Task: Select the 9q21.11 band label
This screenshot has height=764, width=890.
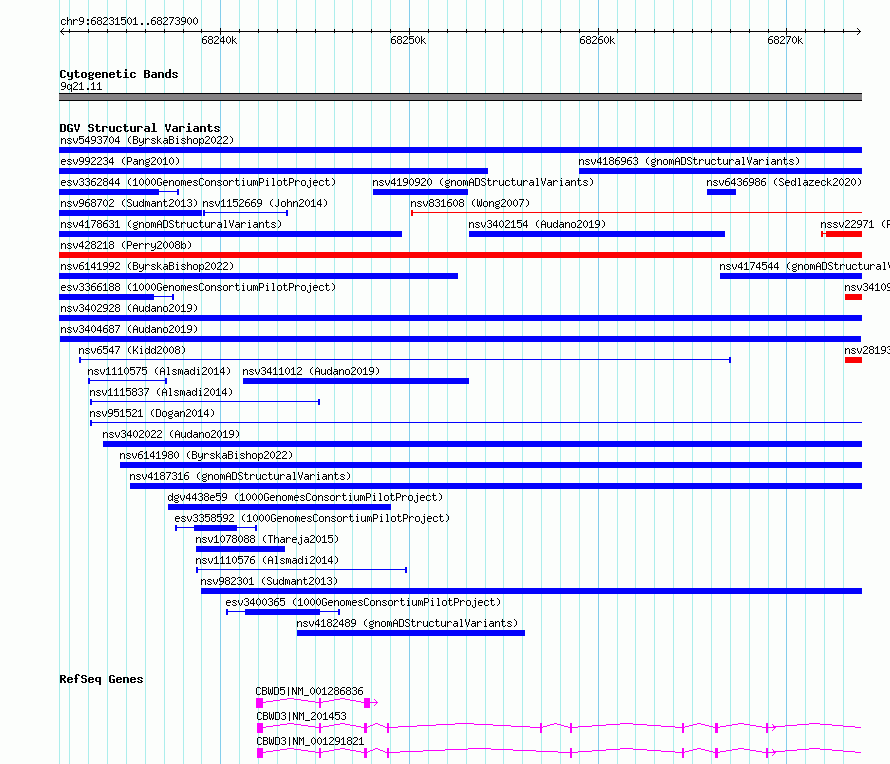Action: tap(81, 86)
